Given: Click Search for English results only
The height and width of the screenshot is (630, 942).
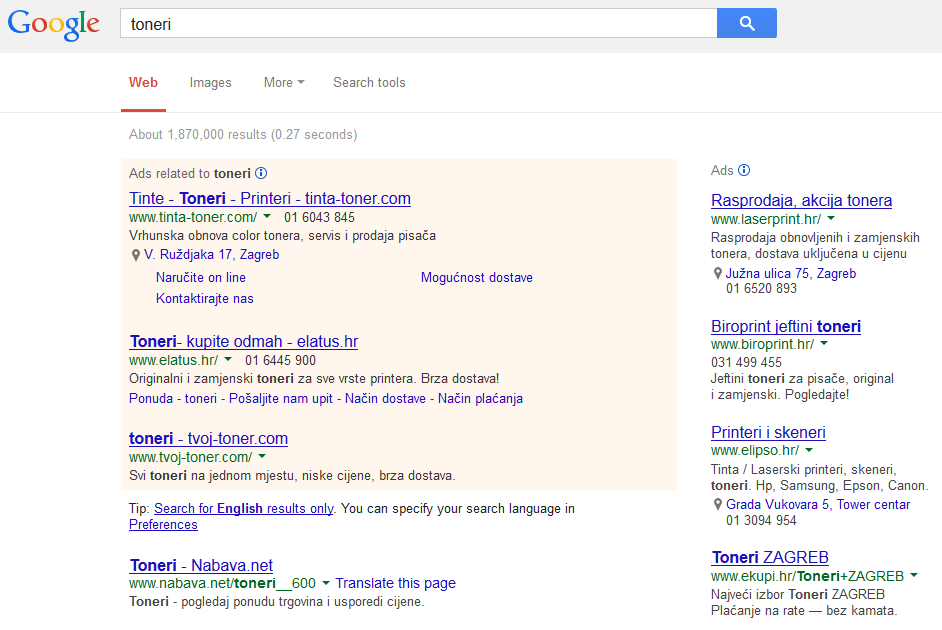Looking at the screenshot, I should (243, 509).
